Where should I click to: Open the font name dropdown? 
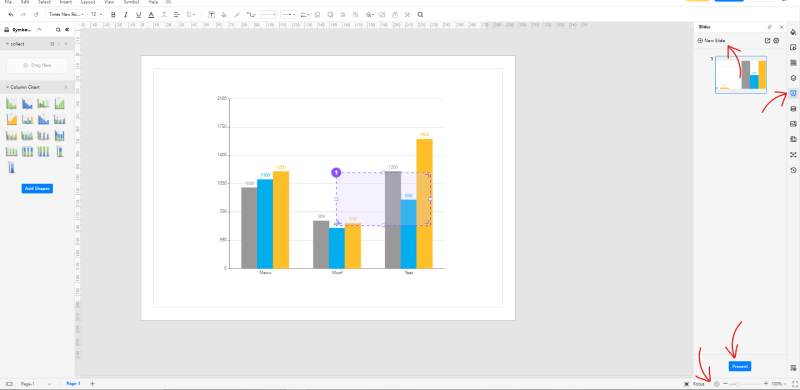tap(66, 15)
